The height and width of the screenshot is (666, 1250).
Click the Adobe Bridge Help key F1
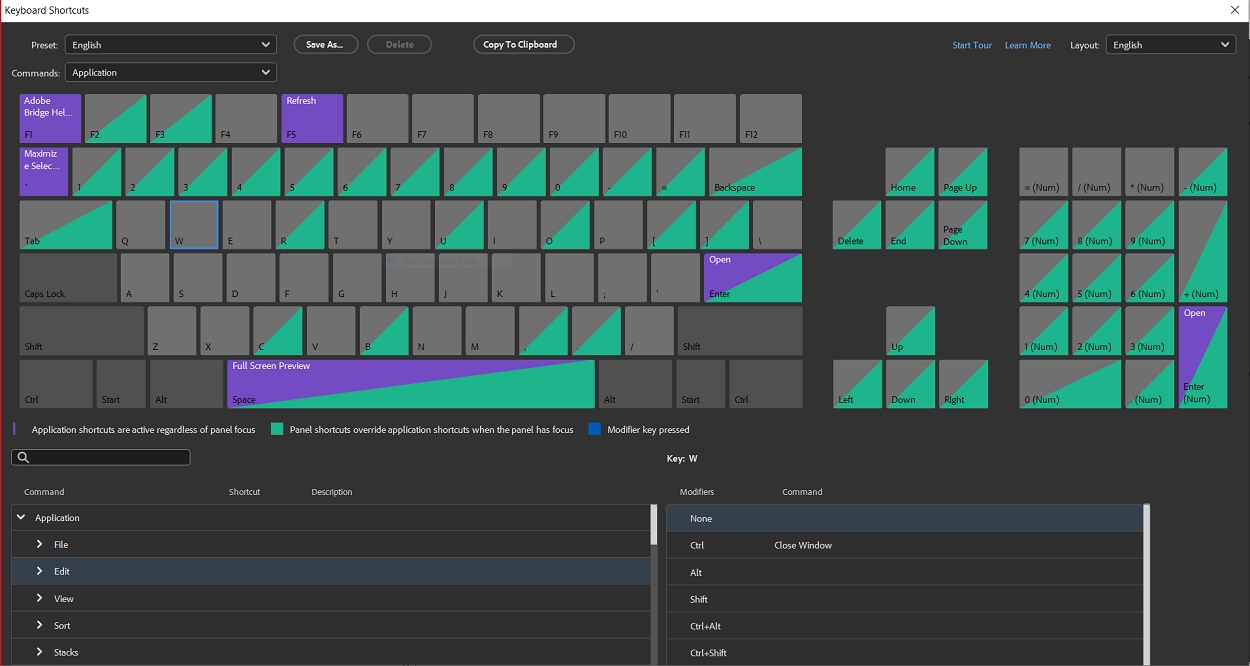click(x=48, y=118)
